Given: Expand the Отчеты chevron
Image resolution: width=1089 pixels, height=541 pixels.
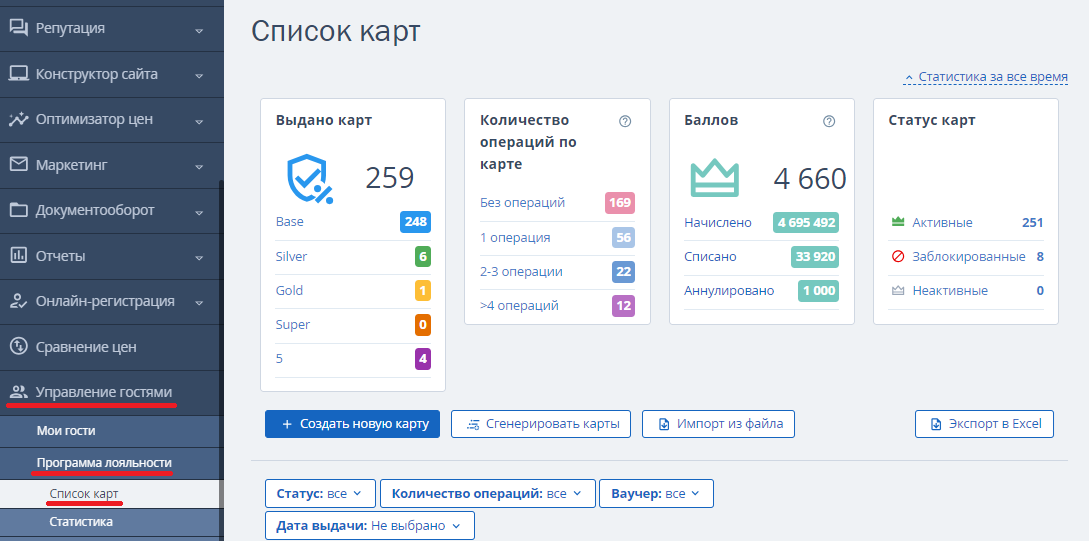Looking at the screenshot, I should click(199, 258).
